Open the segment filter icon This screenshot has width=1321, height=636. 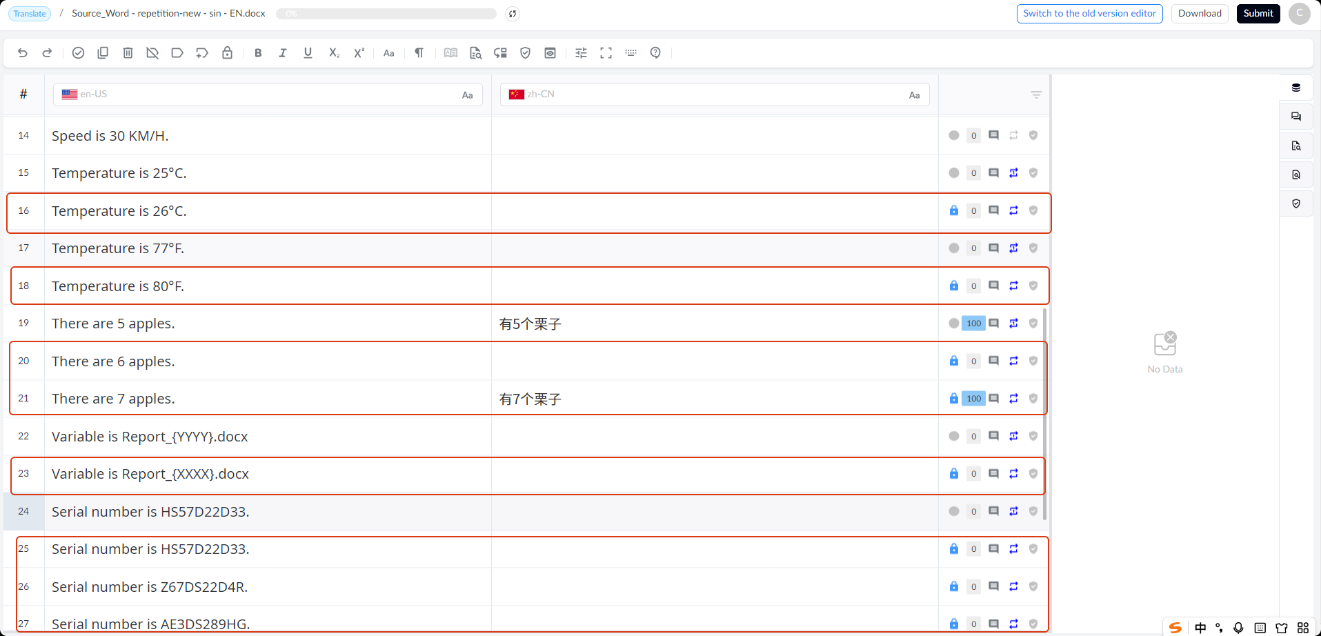1036,95
